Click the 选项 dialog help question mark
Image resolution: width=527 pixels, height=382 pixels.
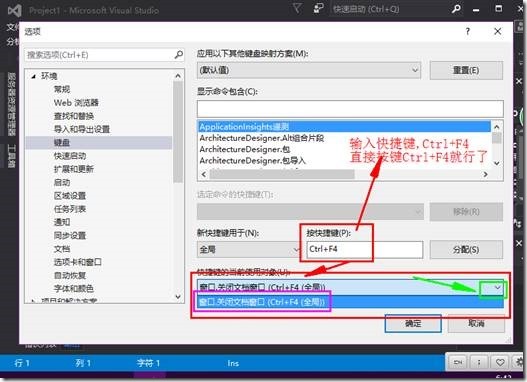tap(468, 32)
